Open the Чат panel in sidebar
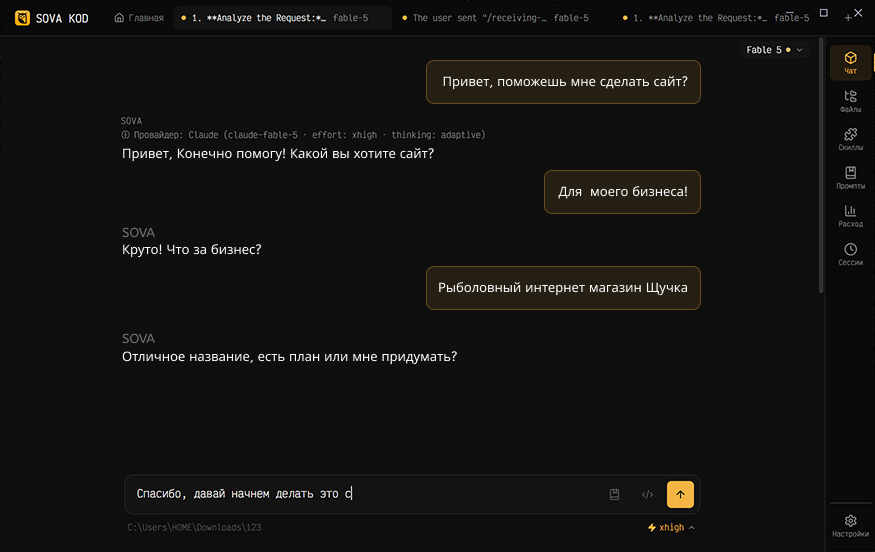 [x=850, y=63]
